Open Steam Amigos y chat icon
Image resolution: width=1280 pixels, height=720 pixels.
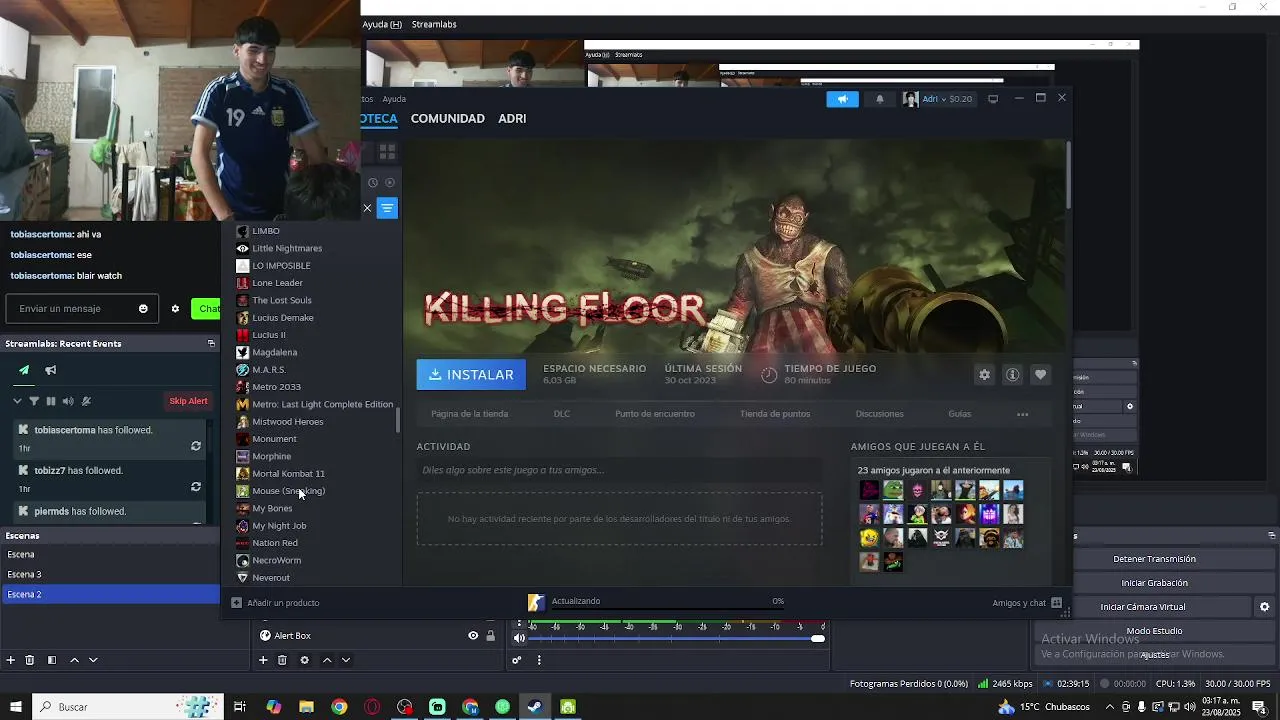(1056, 603)
